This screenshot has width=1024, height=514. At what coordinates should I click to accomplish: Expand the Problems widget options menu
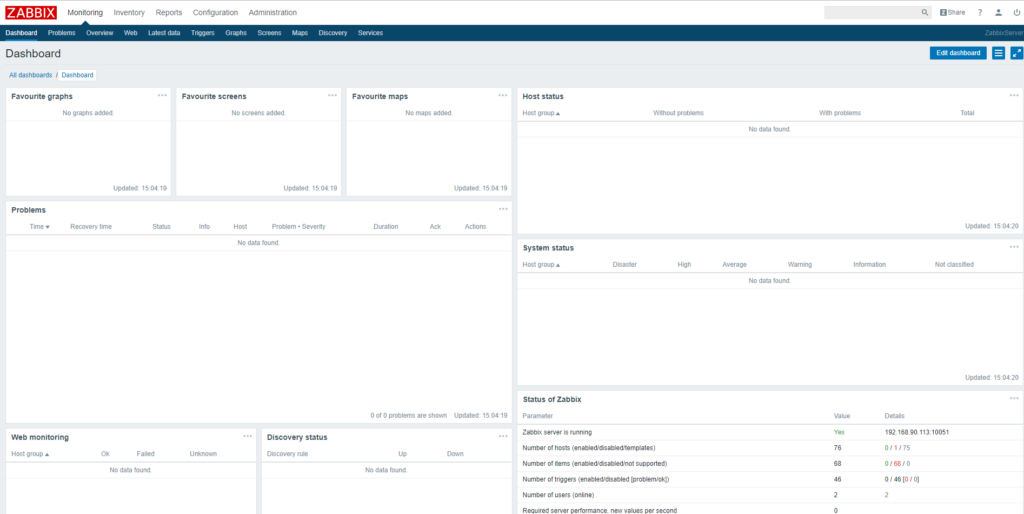pos(503,209)
